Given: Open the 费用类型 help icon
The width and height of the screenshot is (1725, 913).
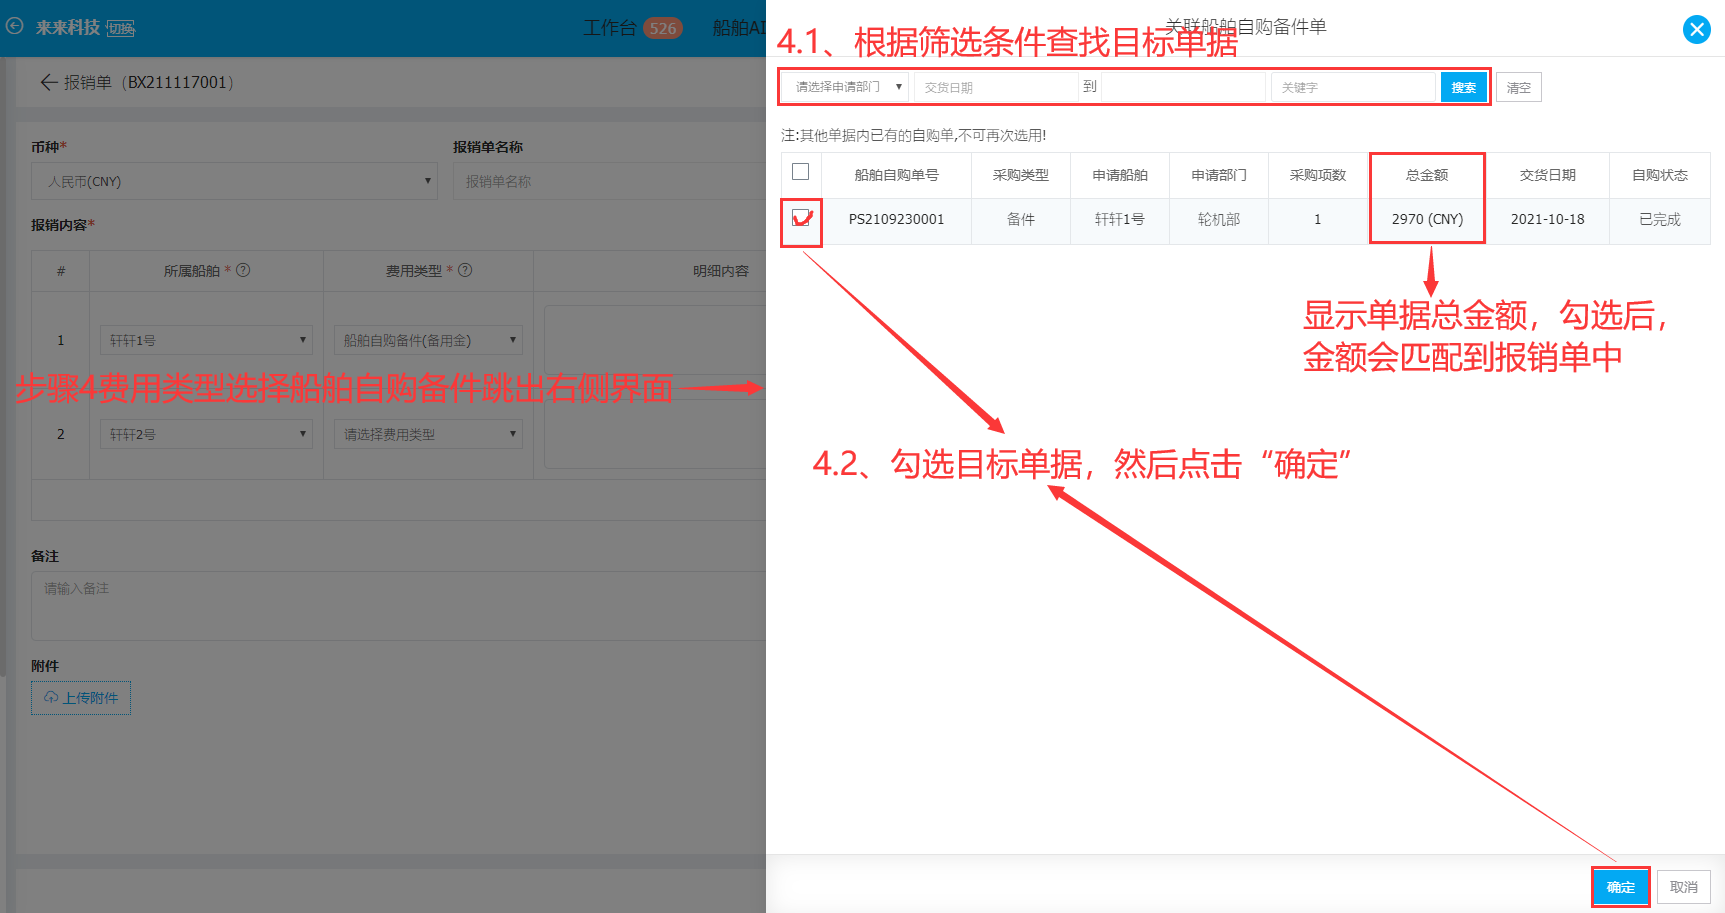Looking at the screenshot, I should [465, 270].
